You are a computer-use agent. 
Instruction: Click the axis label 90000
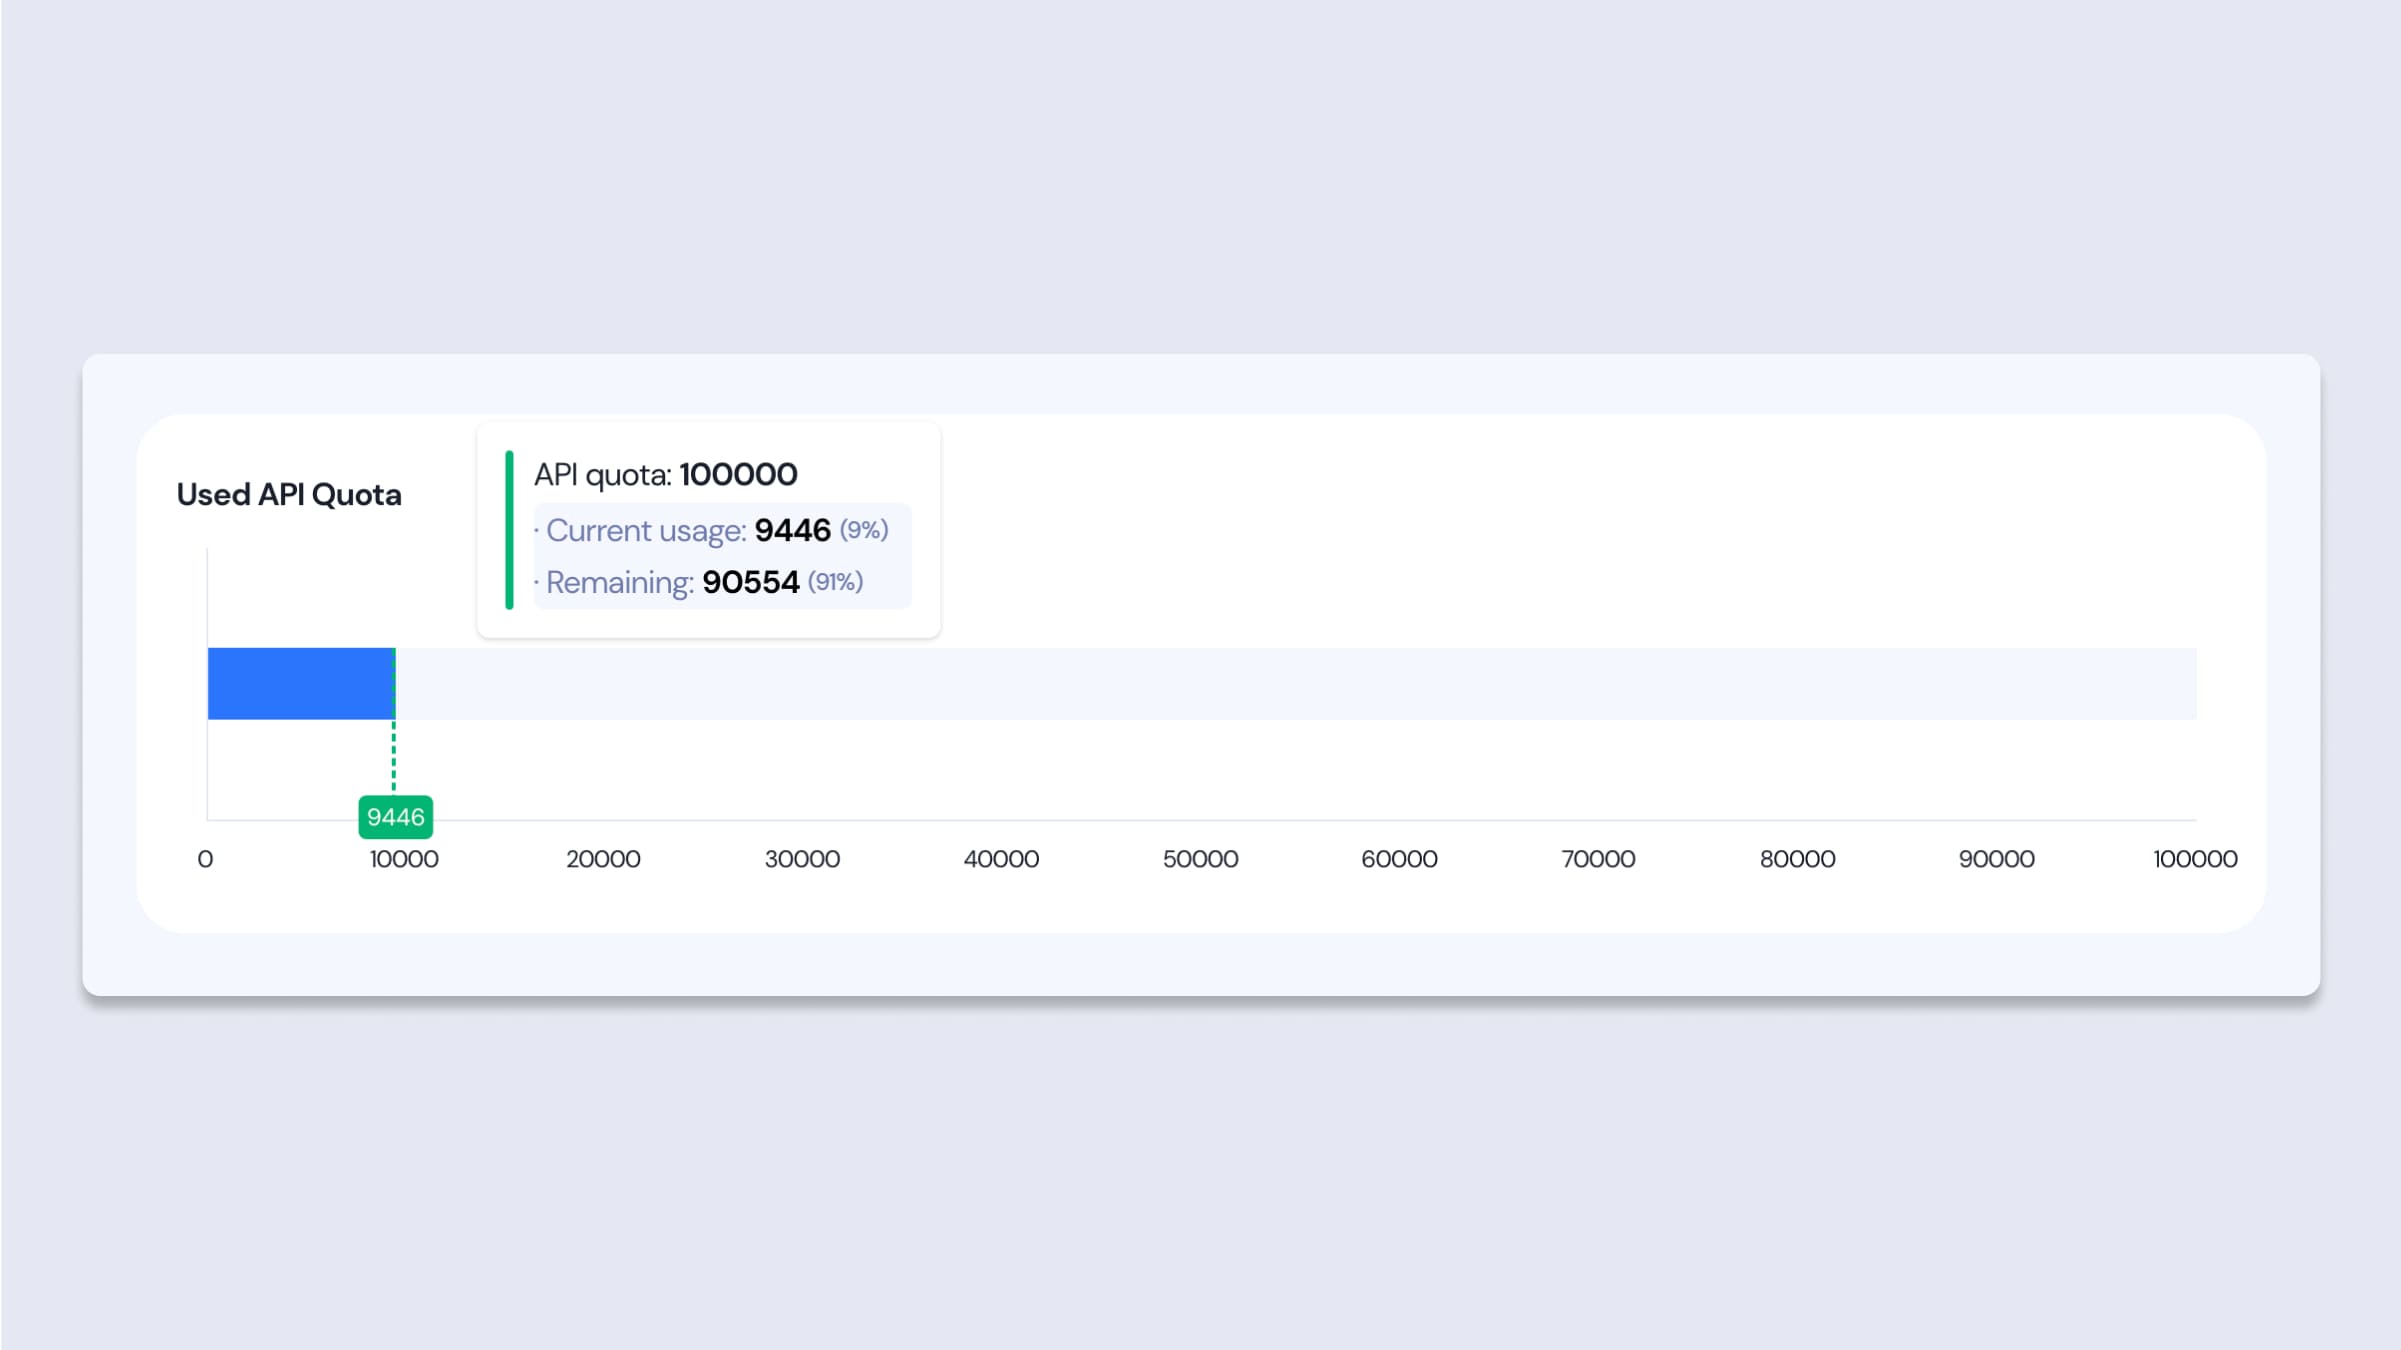(x=1996, y=859)
